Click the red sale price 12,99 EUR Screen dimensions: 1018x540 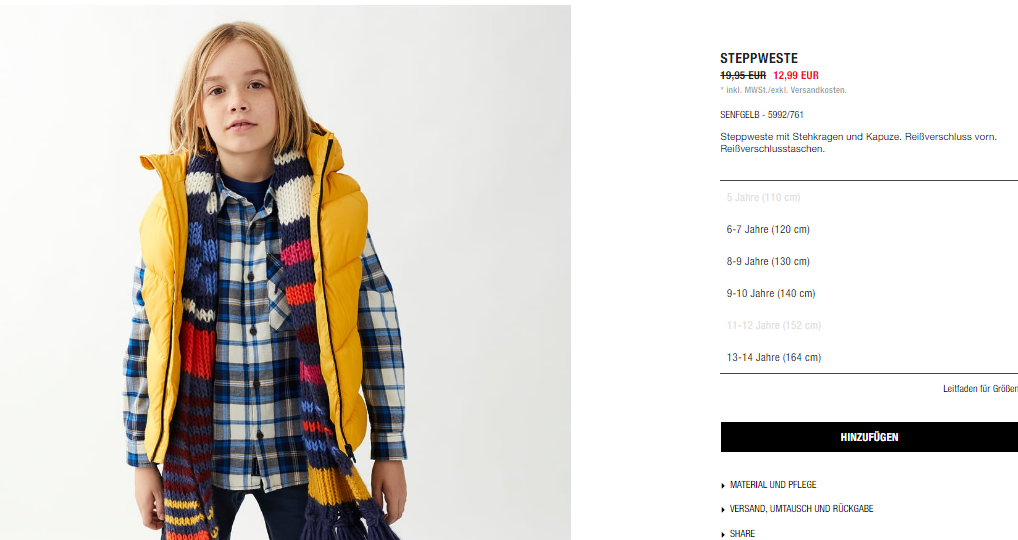click(x=796, y=75)
